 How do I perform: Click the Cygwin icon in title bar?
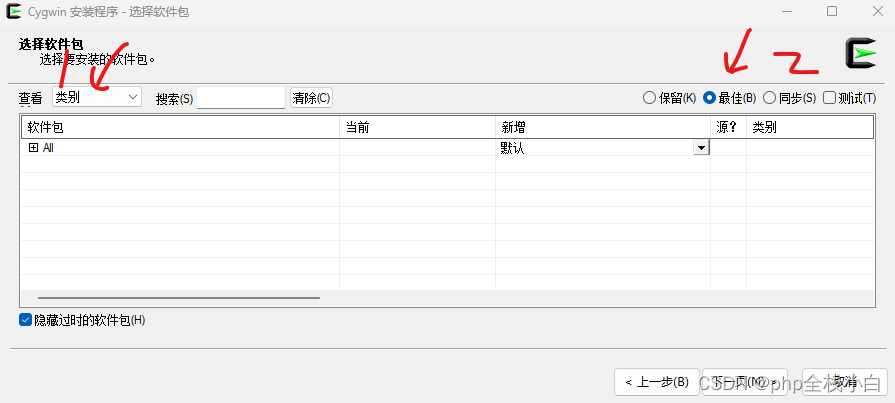[x=13, y=11]
